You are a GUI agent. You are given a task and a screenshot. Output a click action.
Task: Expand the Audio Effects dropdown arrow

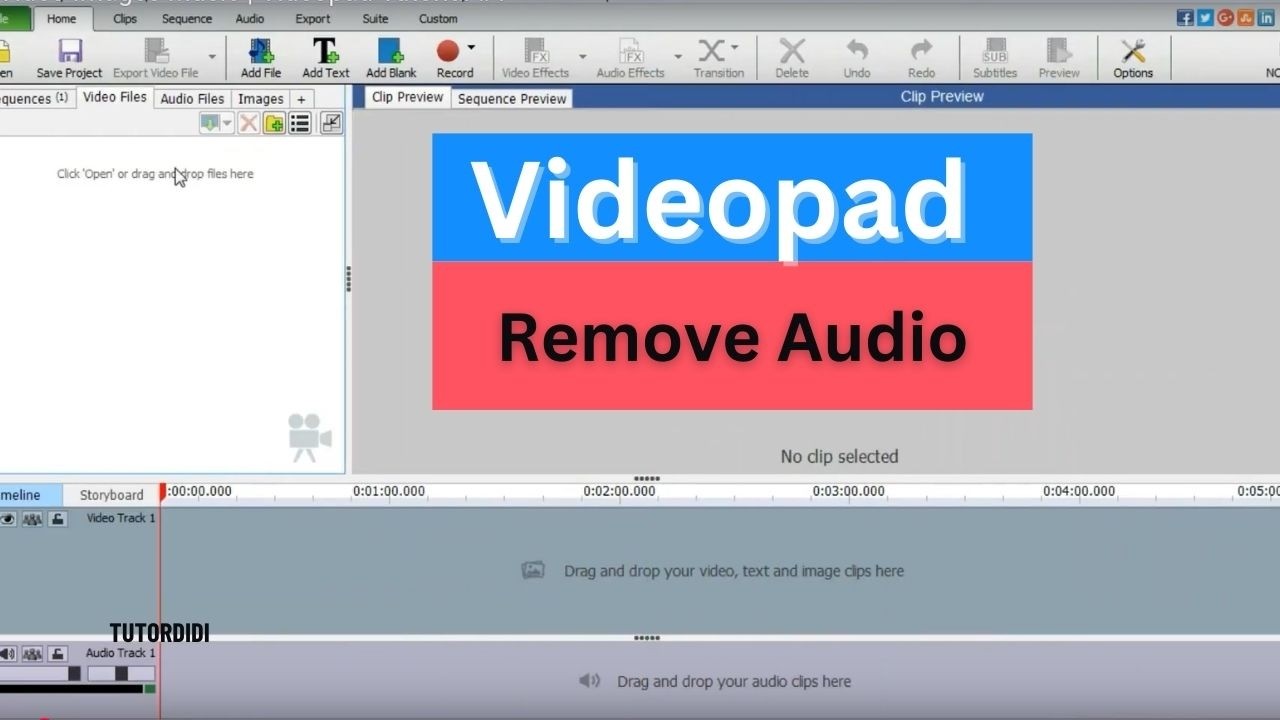coord(677,57)
